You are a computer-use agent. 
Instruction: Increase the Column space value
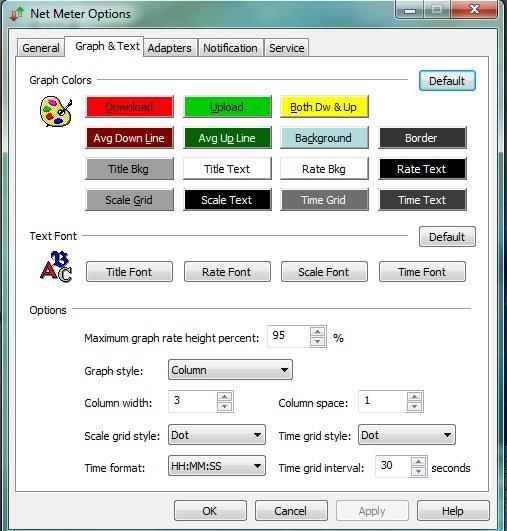(415, 397)
